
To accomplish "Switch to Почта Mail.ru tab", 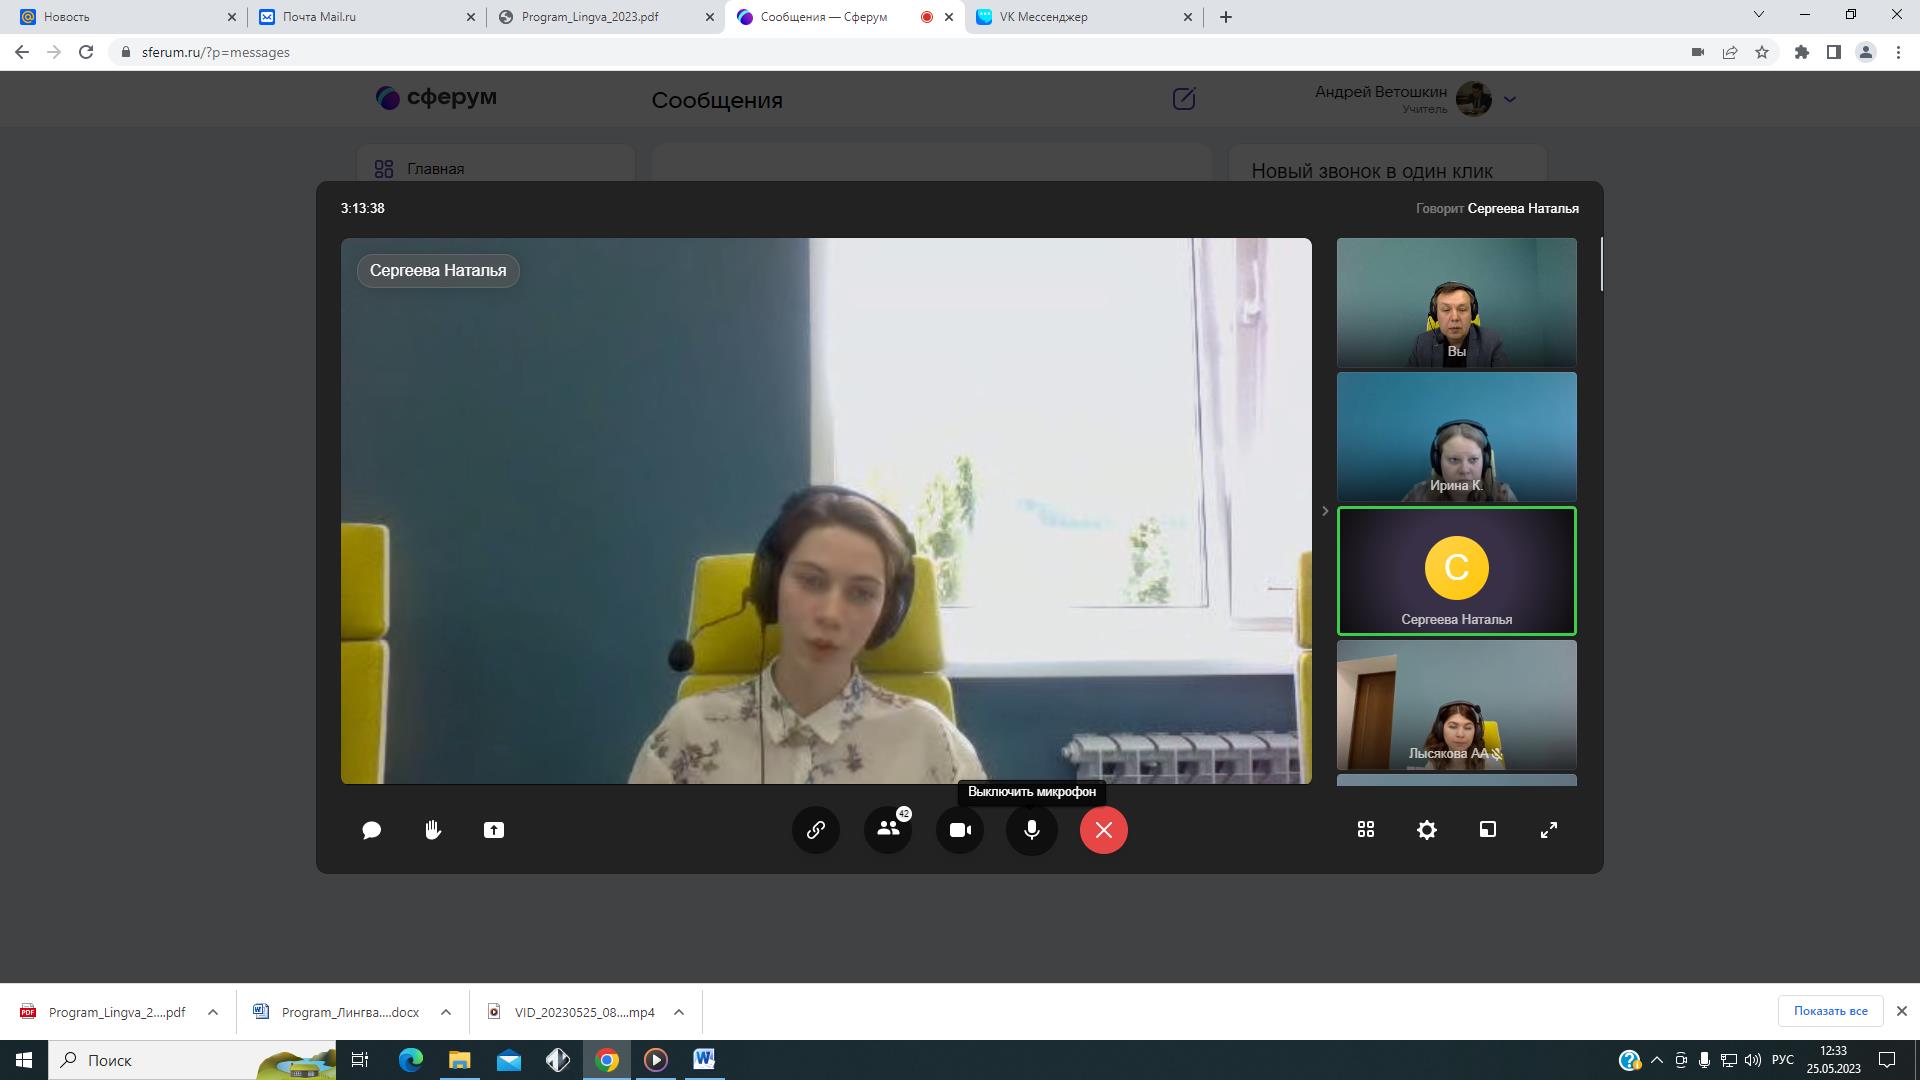I will (319, 17).
